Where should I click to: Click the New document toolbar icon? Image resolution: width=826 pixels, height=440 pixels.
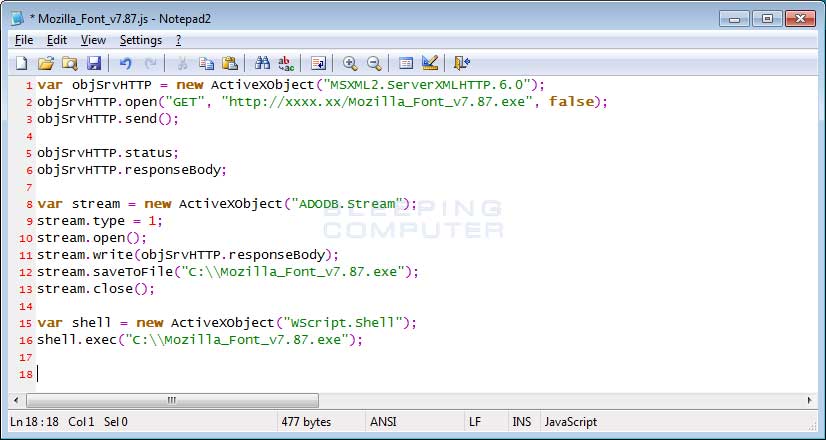point(22,63)
